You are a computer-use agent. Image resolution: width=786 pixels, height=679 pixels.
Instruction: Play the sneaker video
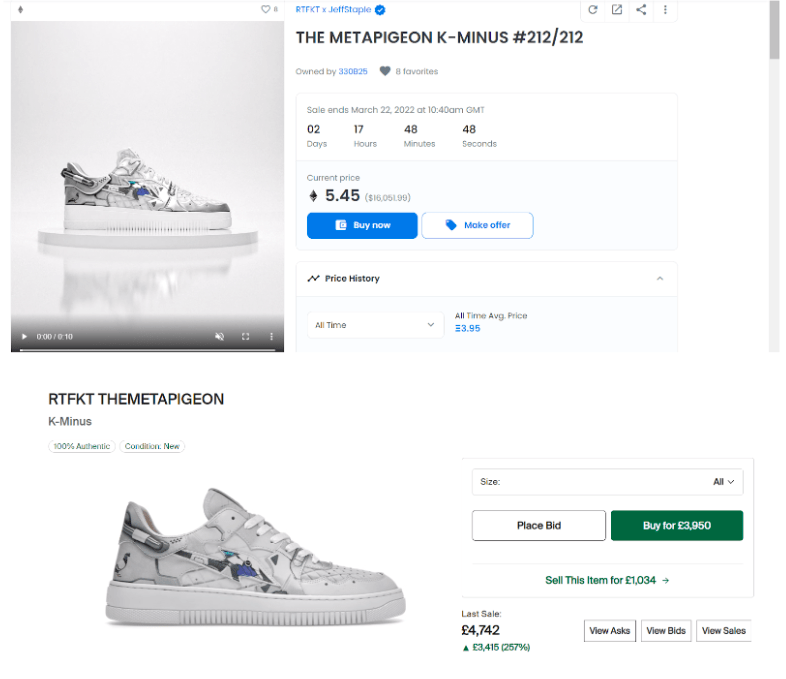[x=25, y=337]
